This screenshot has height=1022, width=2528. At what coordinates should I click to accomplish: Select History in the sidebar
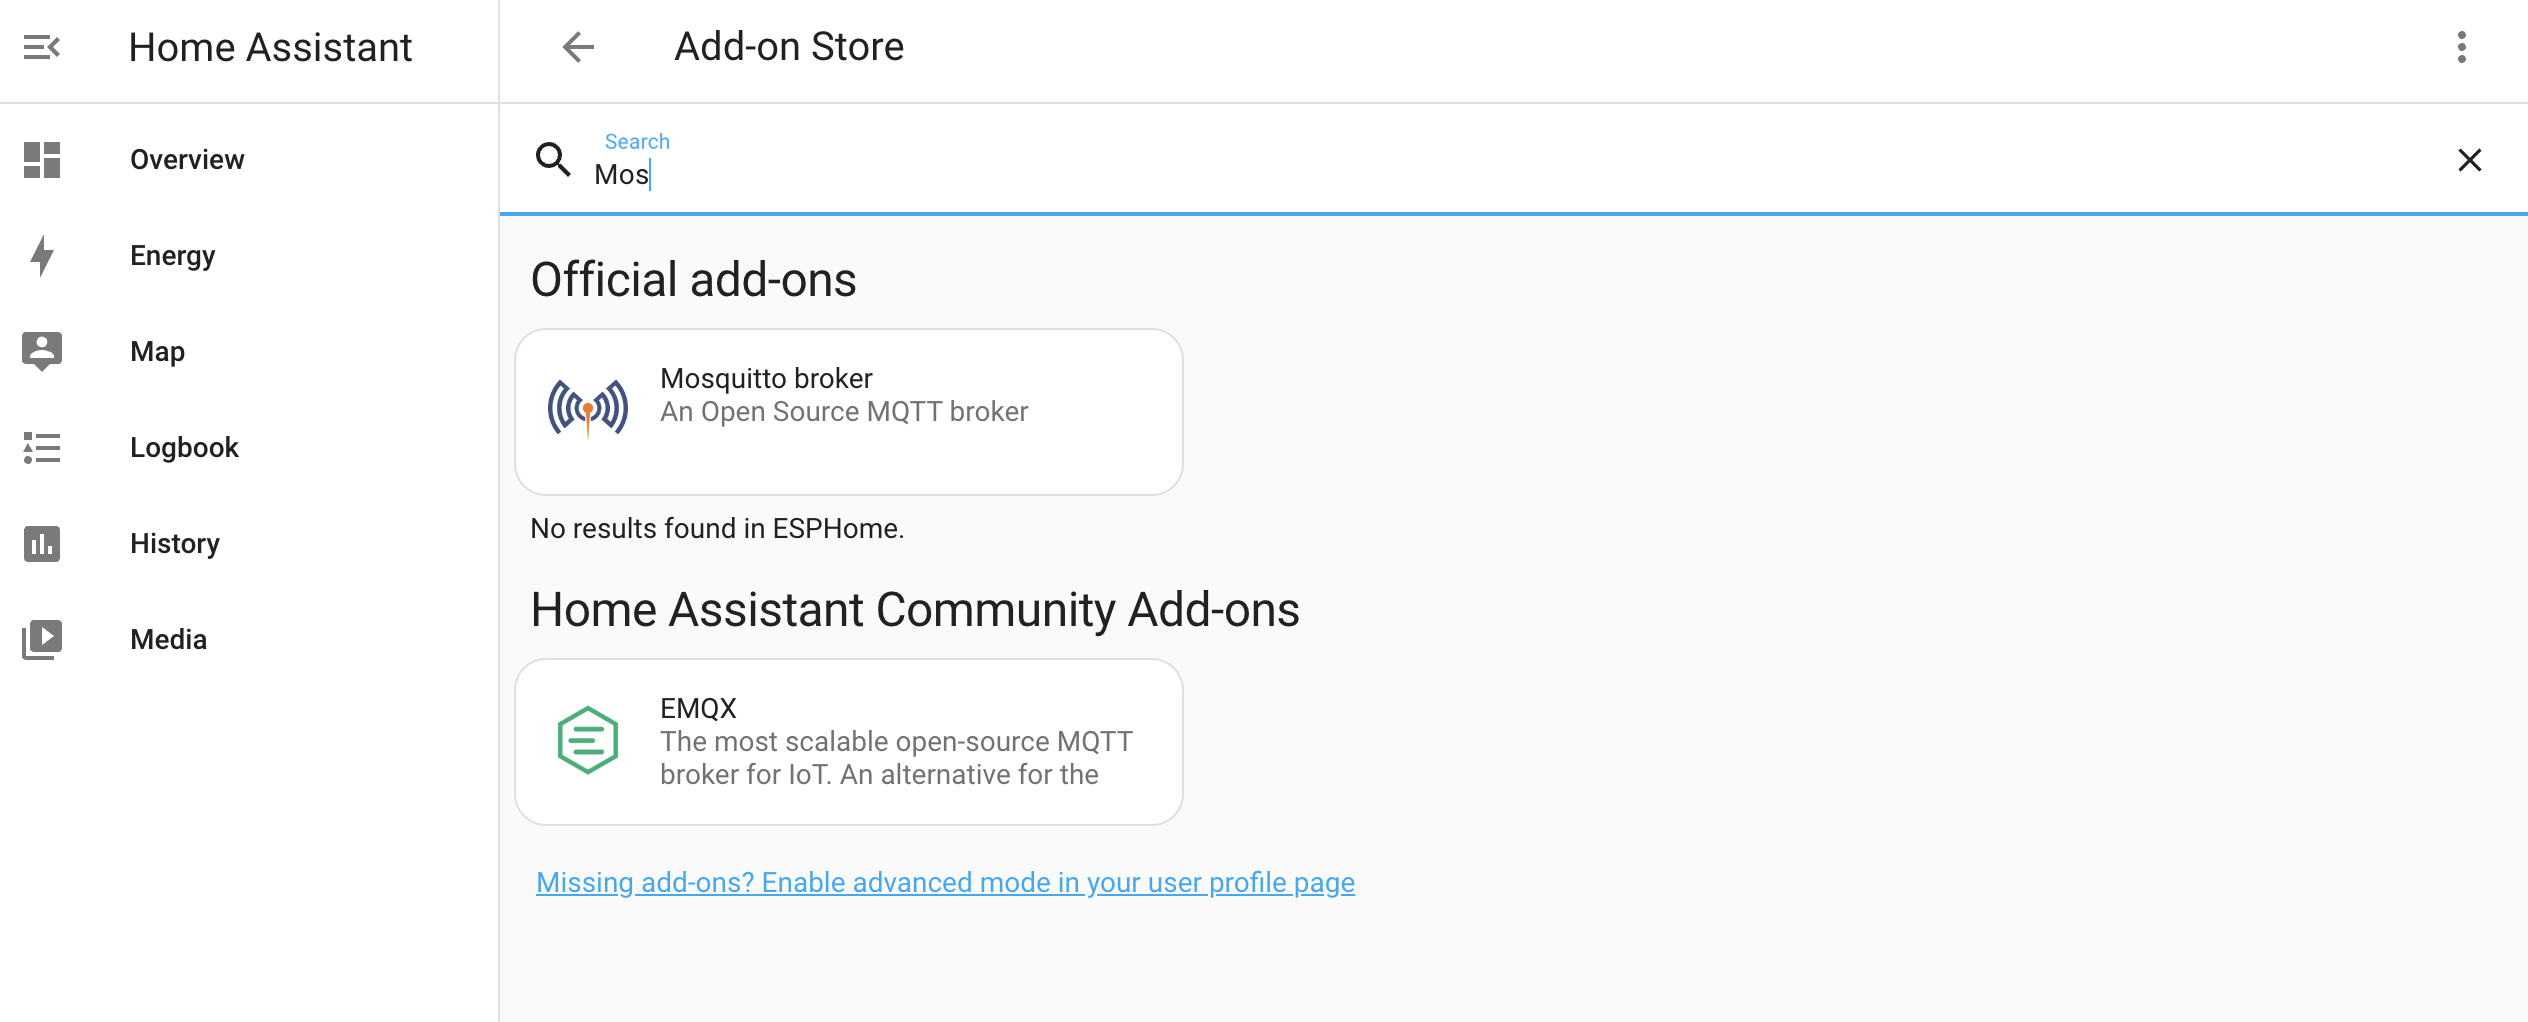click(x=175, y=544)
